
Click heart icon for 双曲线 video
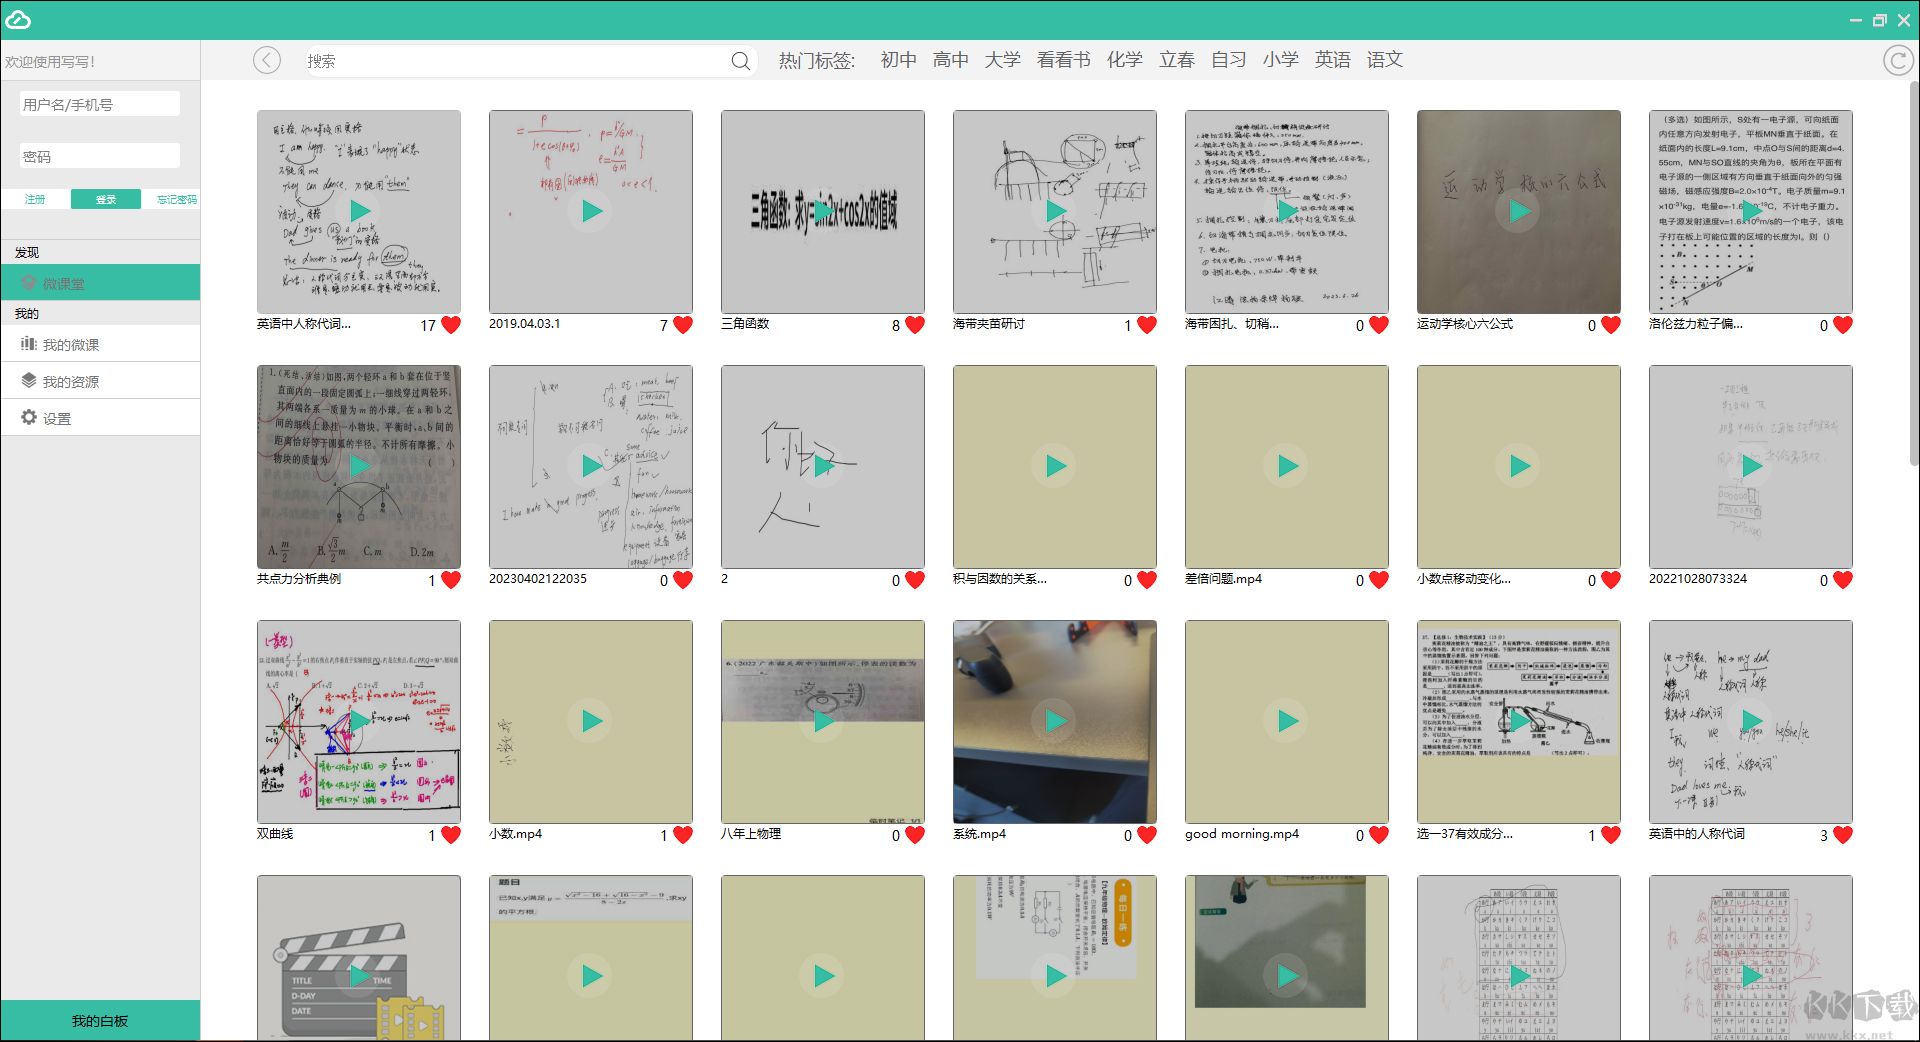point(451,834)
